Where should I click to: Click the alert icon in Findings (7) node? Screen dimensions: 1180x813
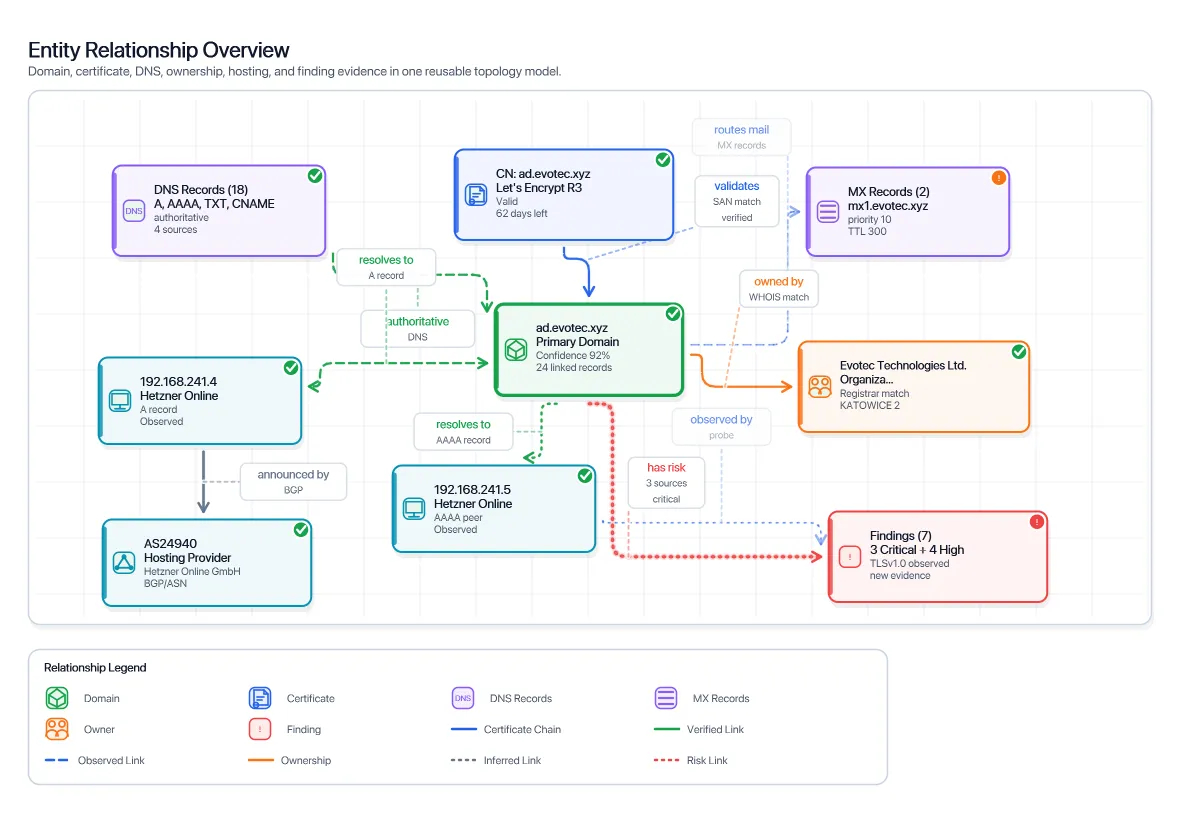[850, 557]
